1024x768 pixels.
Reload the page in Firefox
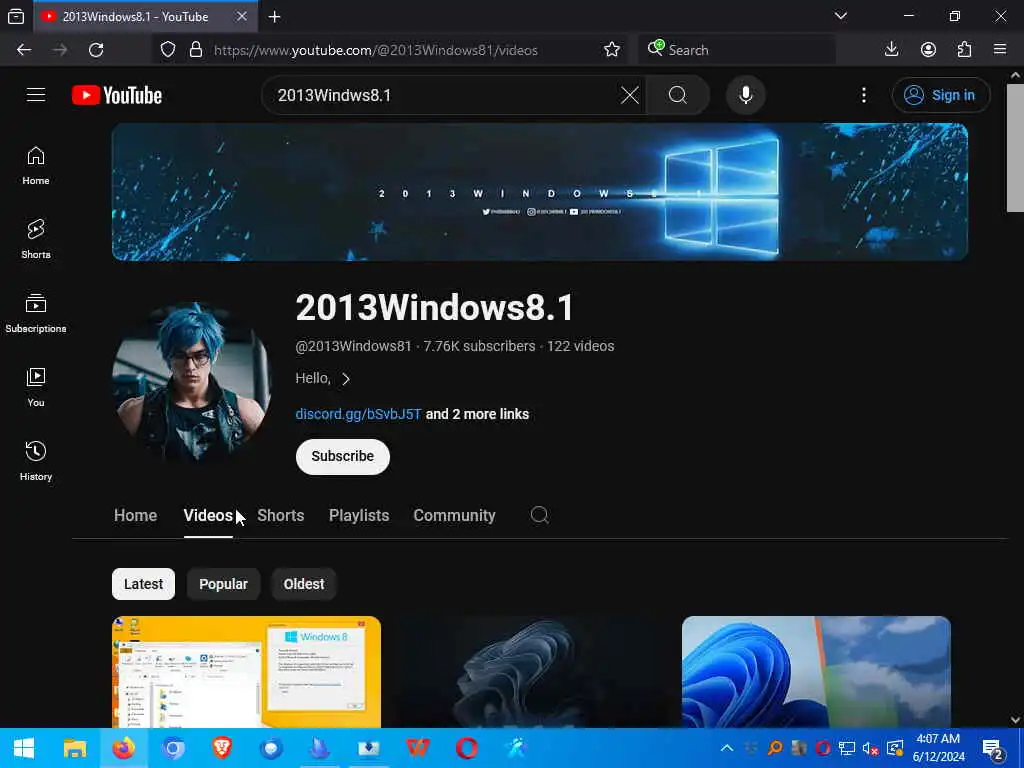pyautogui.click(x=96, y=50)
